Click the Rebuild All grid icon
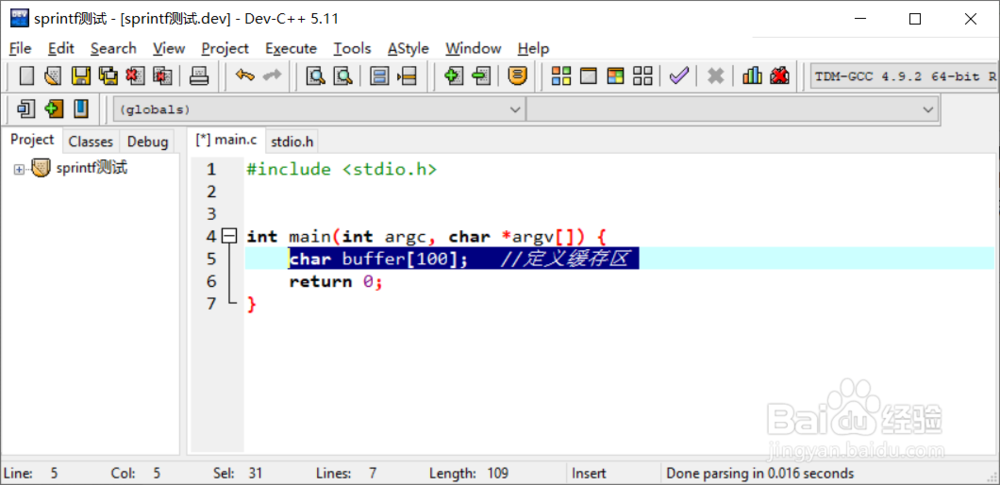Viewport: 1000px width, 485px height. point(642,77)
